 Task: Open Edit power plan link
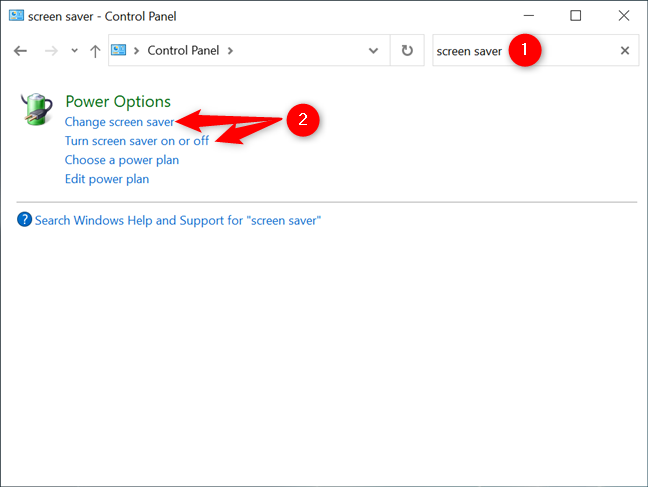click(x=107, y=179)
